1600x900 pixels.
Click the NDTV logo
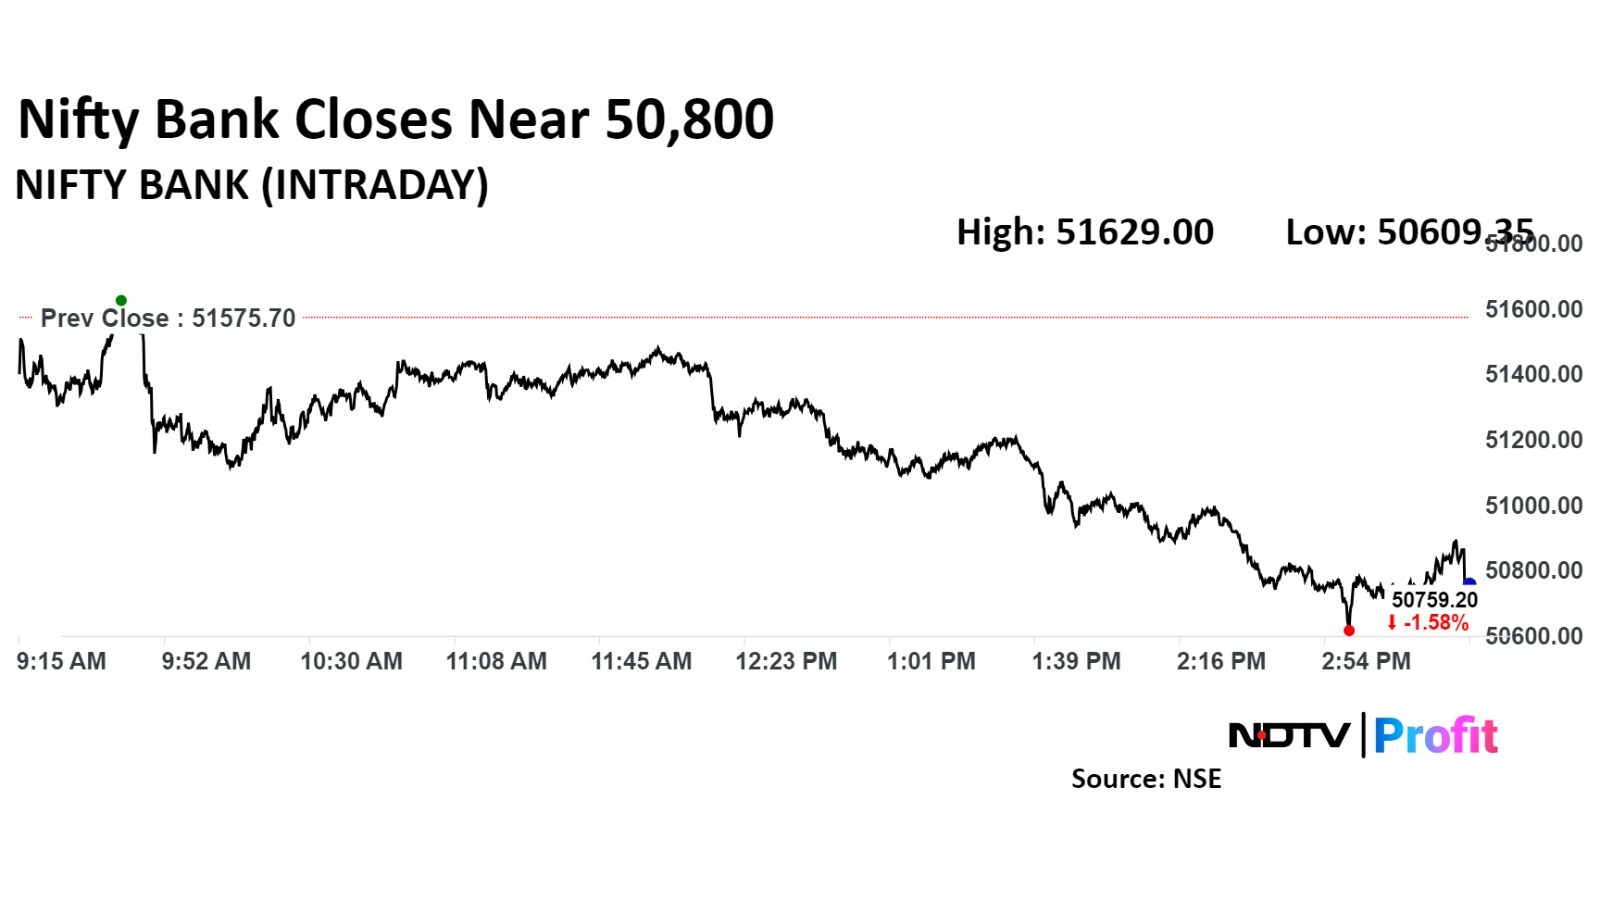tap(1289, 736)
